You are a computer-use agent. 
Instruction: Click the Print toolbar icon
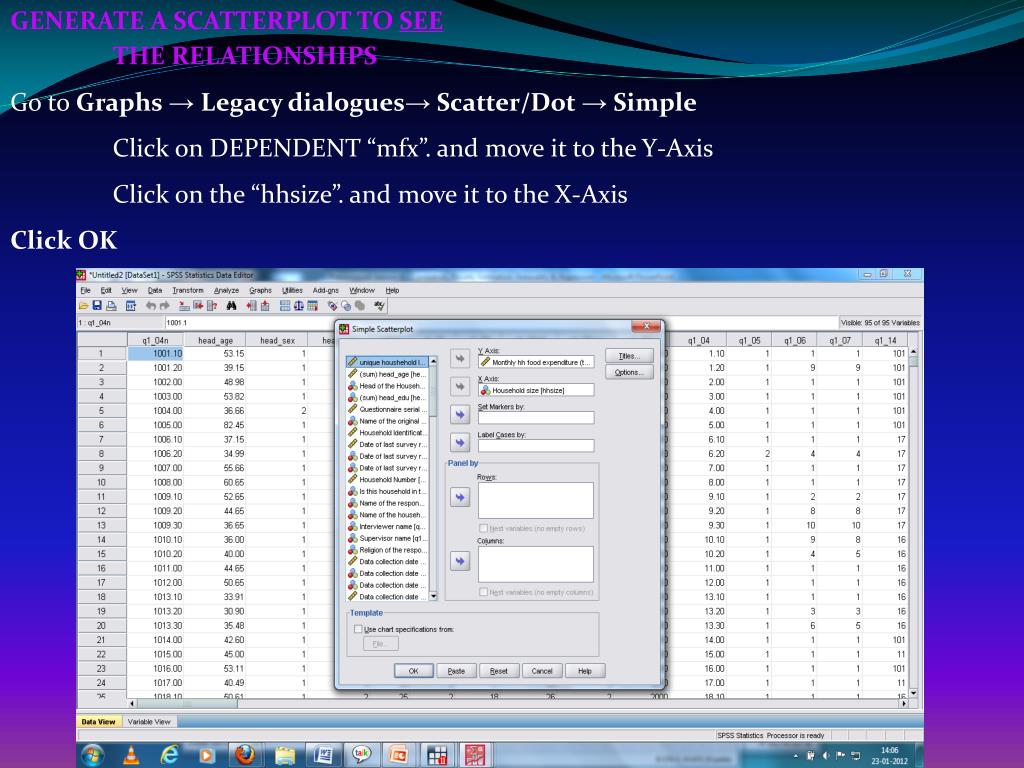pyautogui.click(x=111, y=306)
